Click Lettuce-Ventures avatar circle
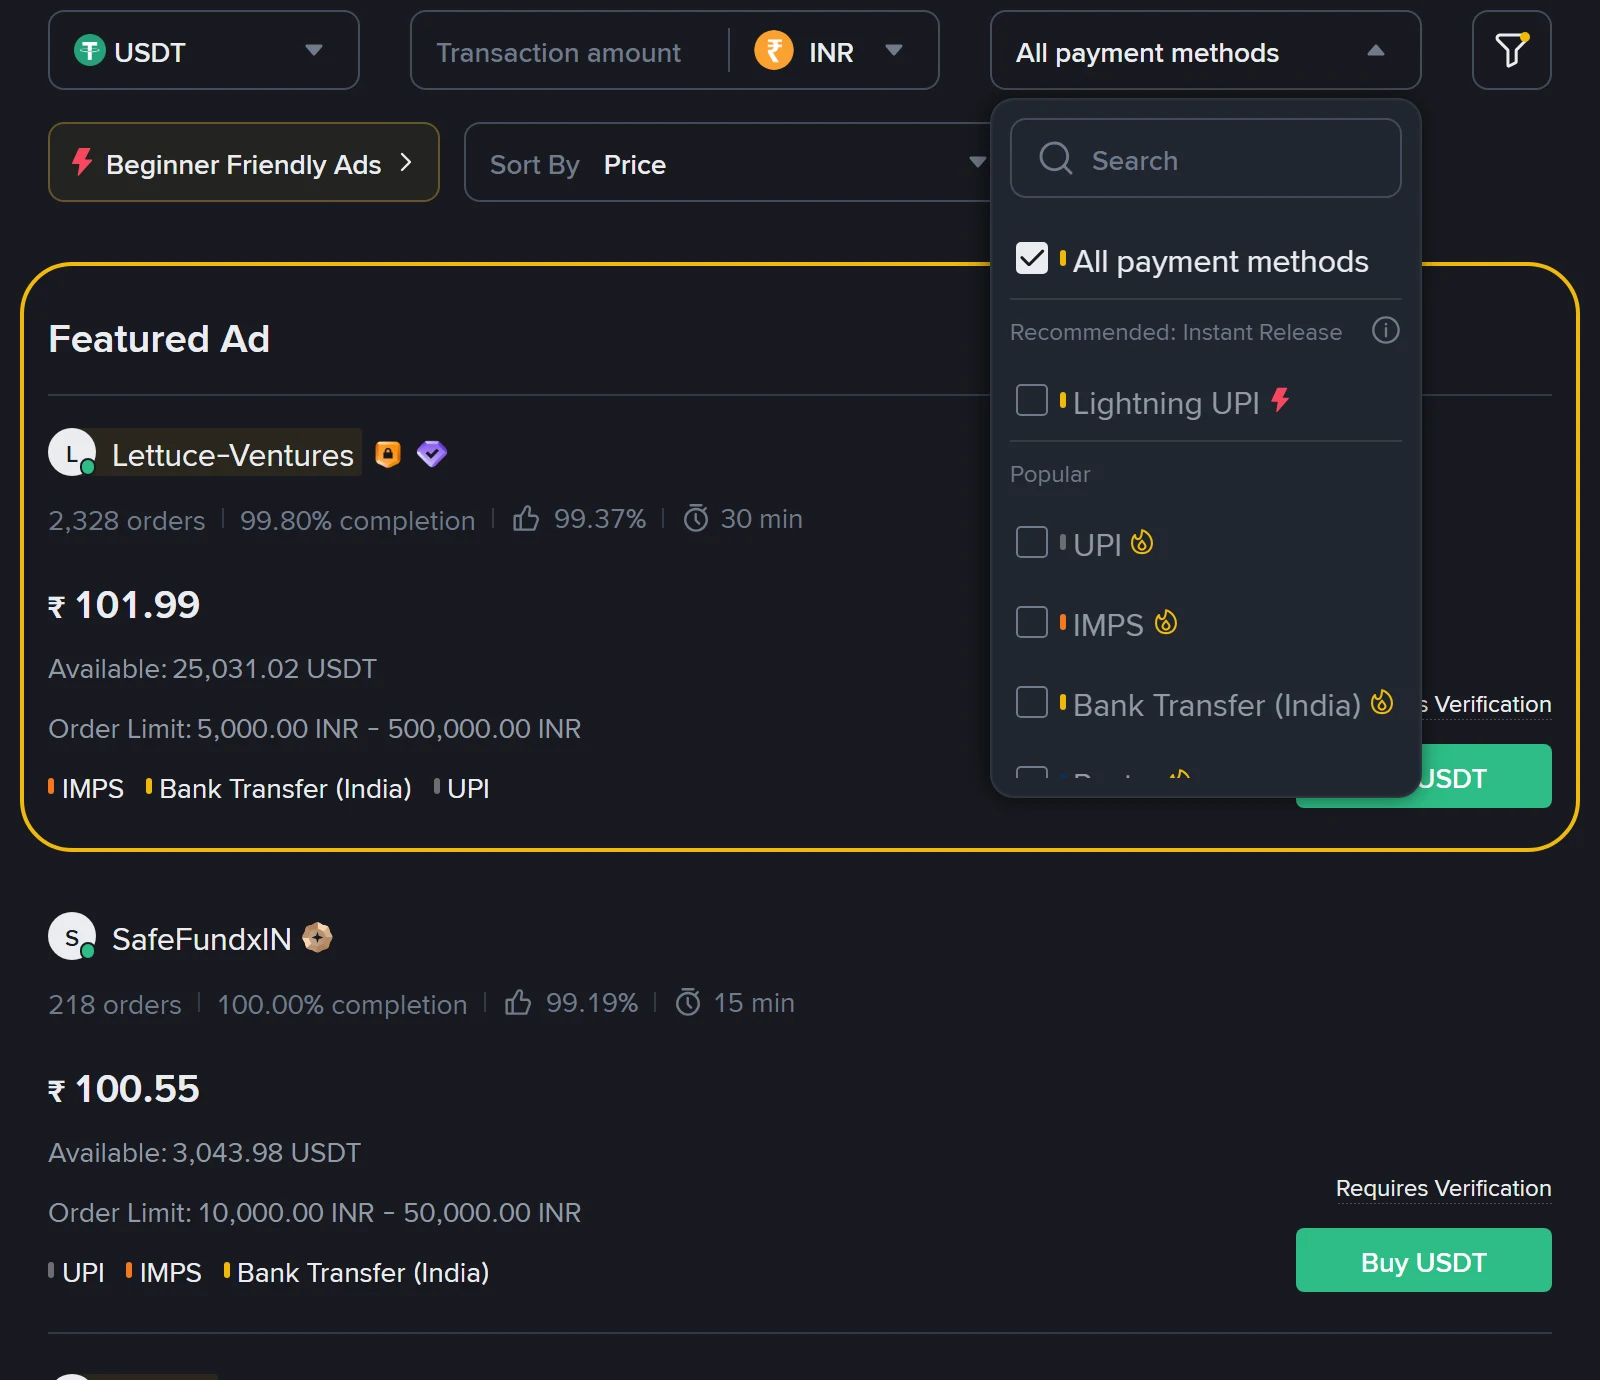 72,453
